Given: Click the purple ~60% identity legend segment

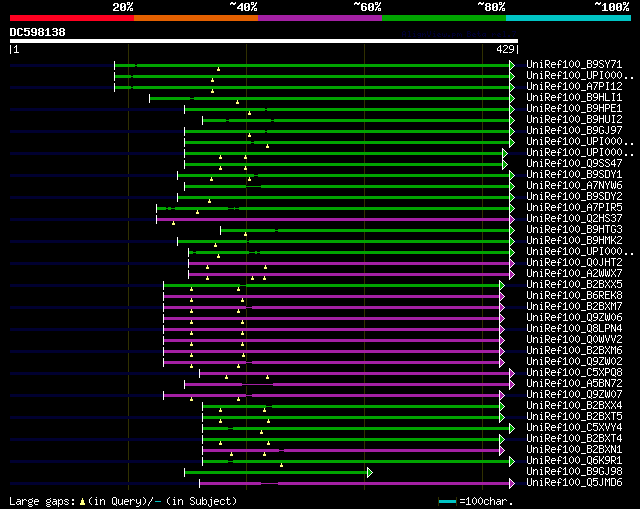Looking at the screenshot, I should click(x=320, y=18).
